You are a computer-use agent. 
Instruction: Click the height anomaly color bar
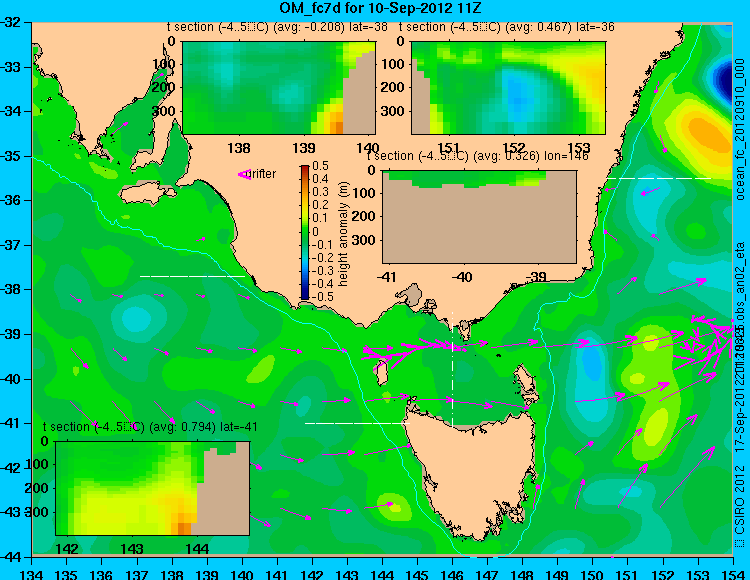click(x=305, y=232)
